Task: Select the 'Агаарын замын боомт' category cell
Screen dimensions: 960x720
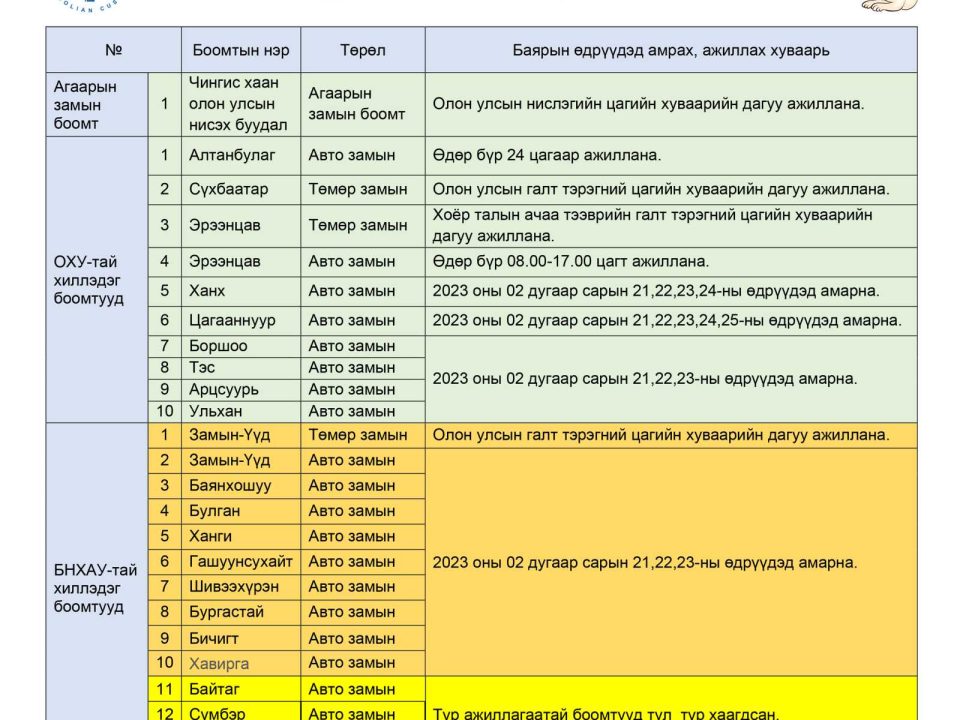Action: [97, 104]
